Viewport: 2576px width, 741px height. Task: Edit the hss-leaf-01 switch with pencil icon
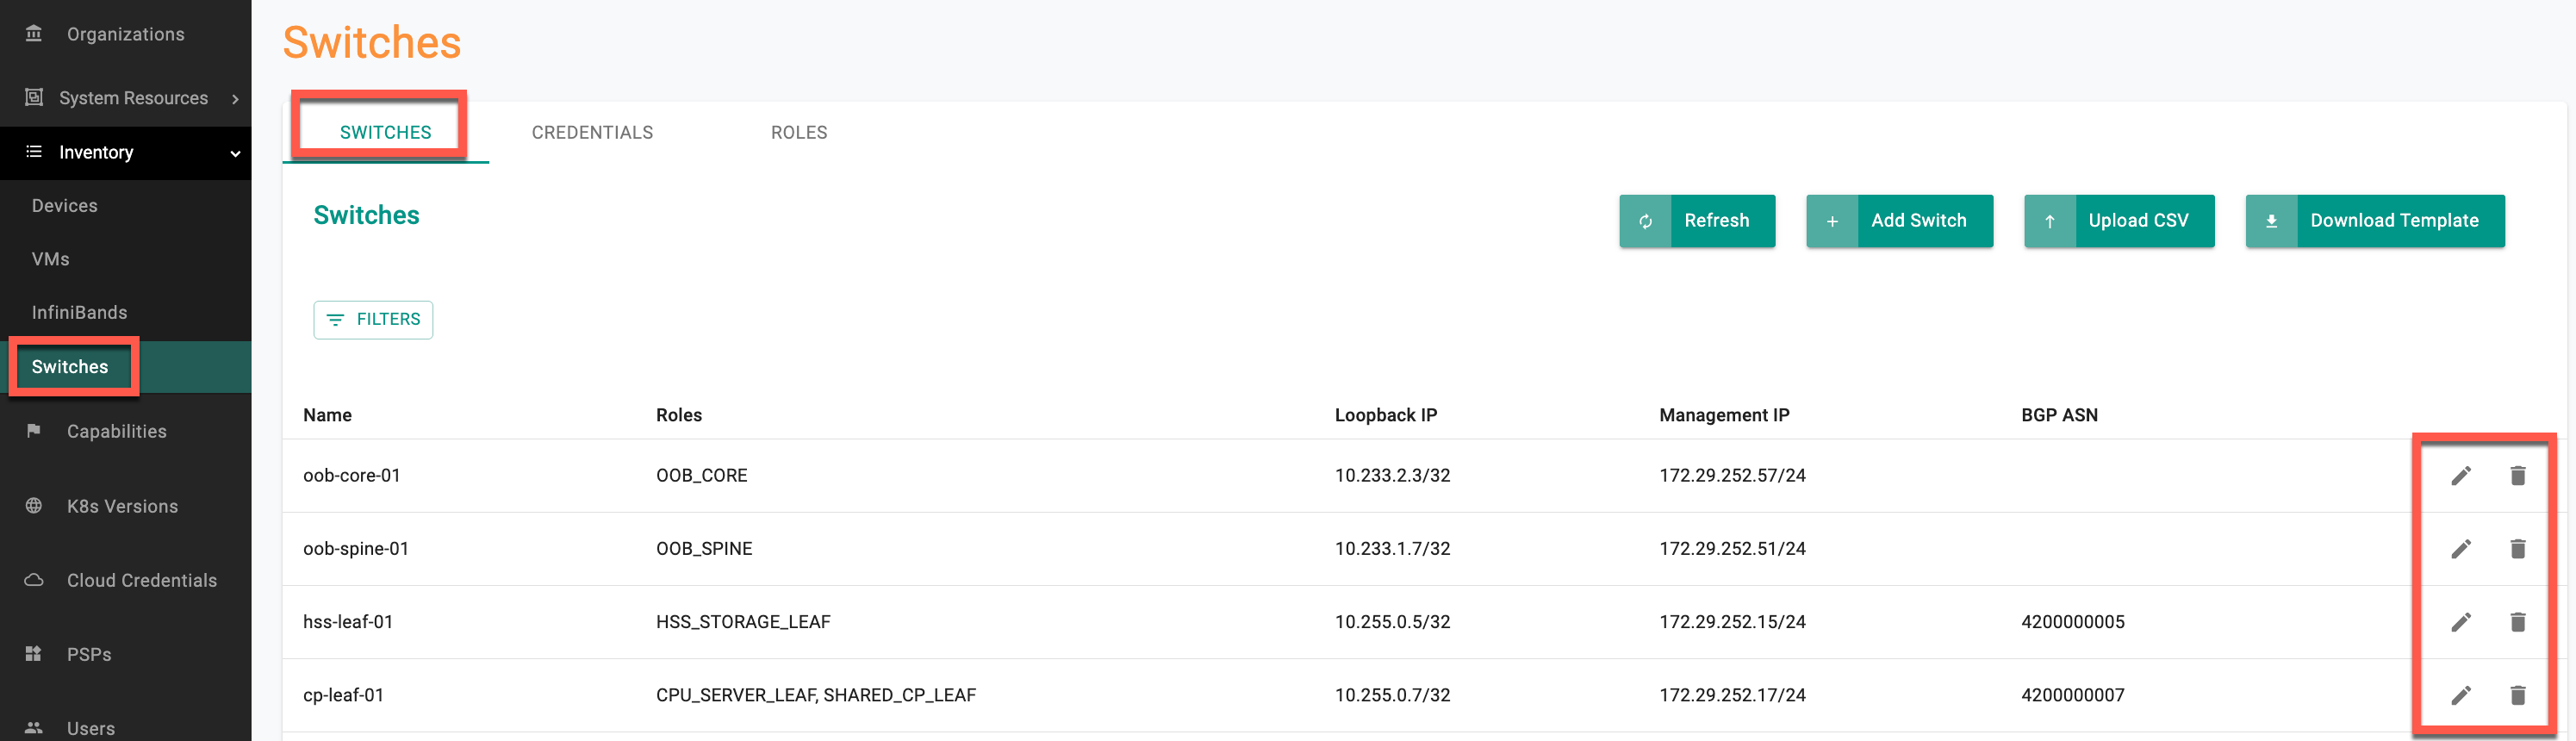2461,622
